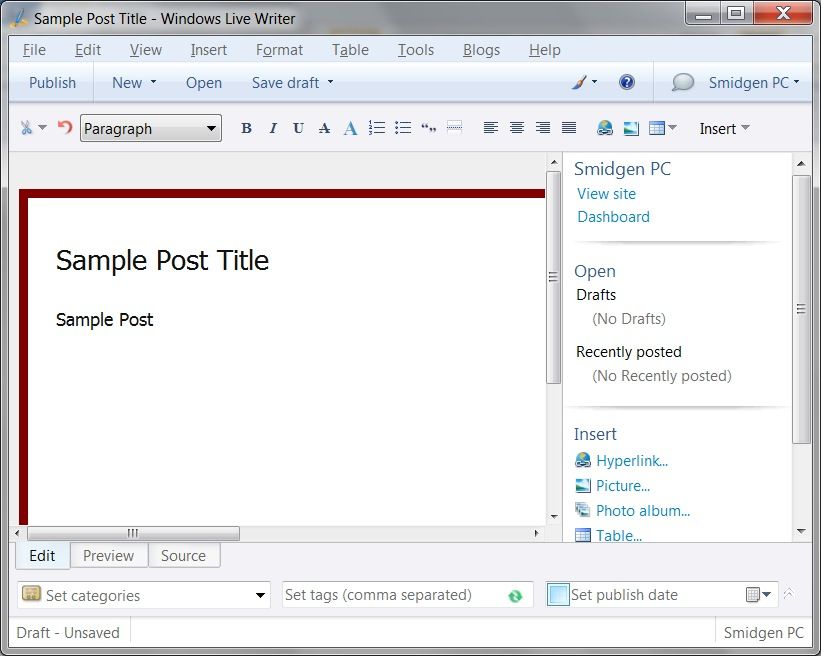Open the Insert dropdown in toolbar
The height and width of the screenshot is (658, 822).
point(724,128)
